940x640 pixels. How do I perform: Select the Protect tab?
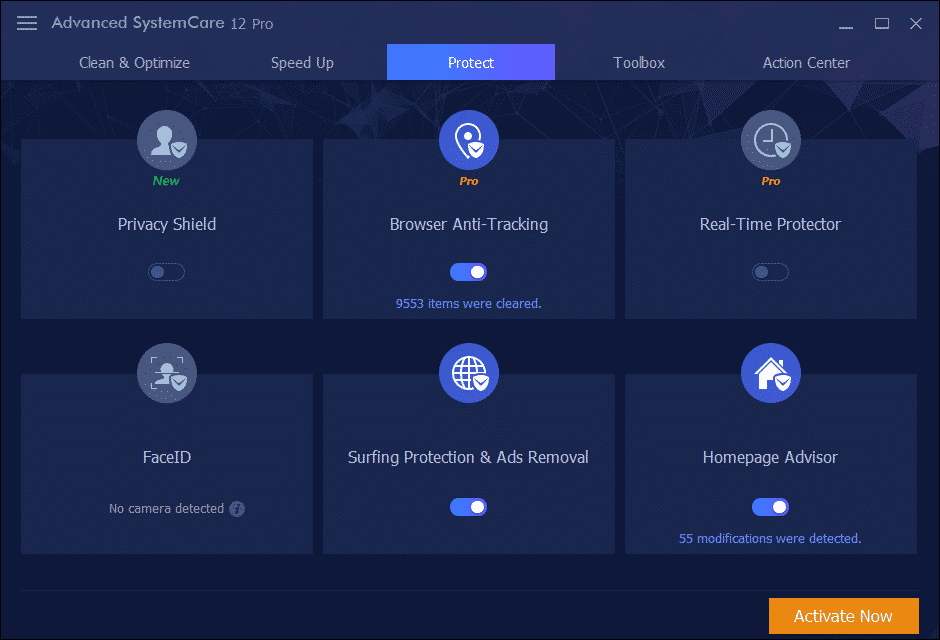(x=471, y=62)
